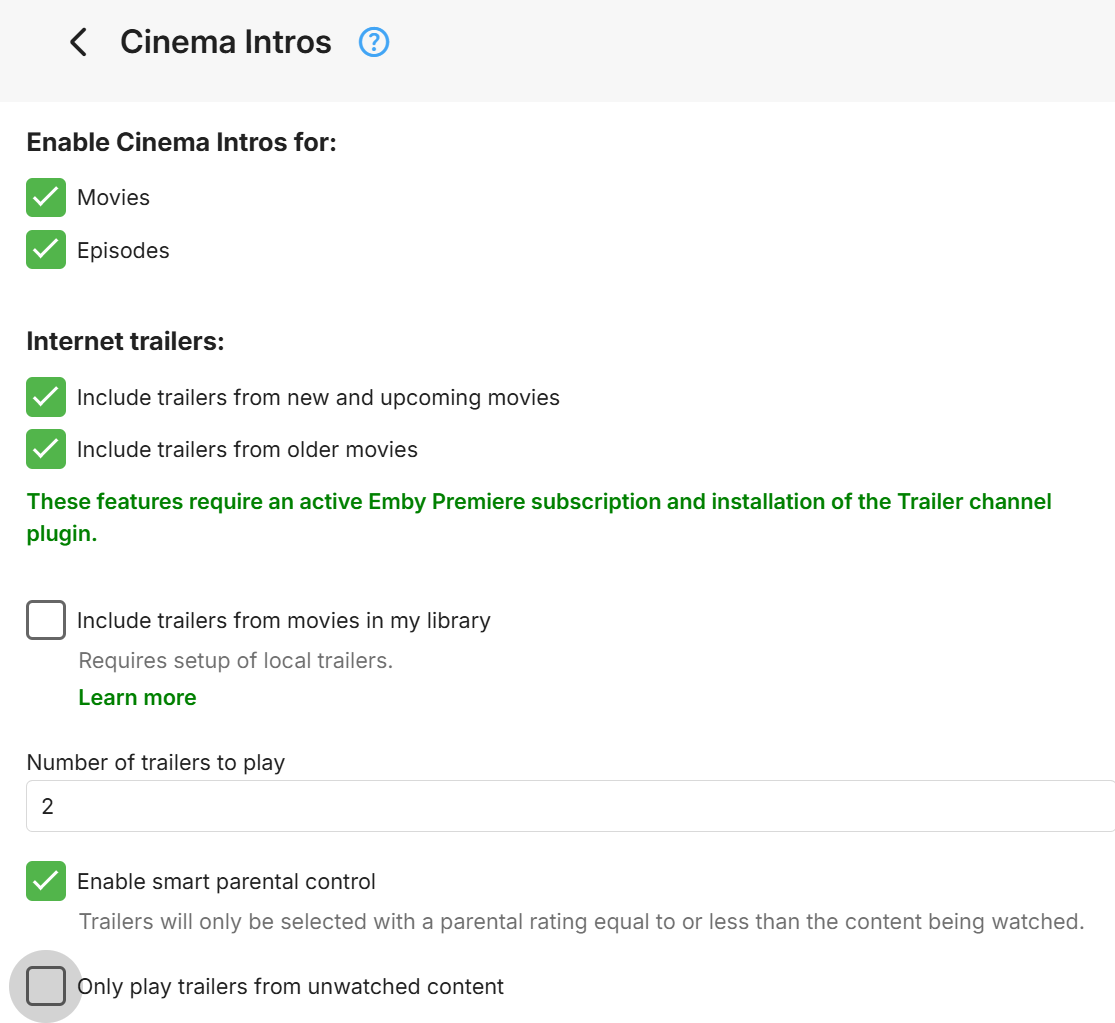Click 'Requires setup of local trailers' description
The height and width of the screenshot is (1023, 1115).
[x=235, y=661]
